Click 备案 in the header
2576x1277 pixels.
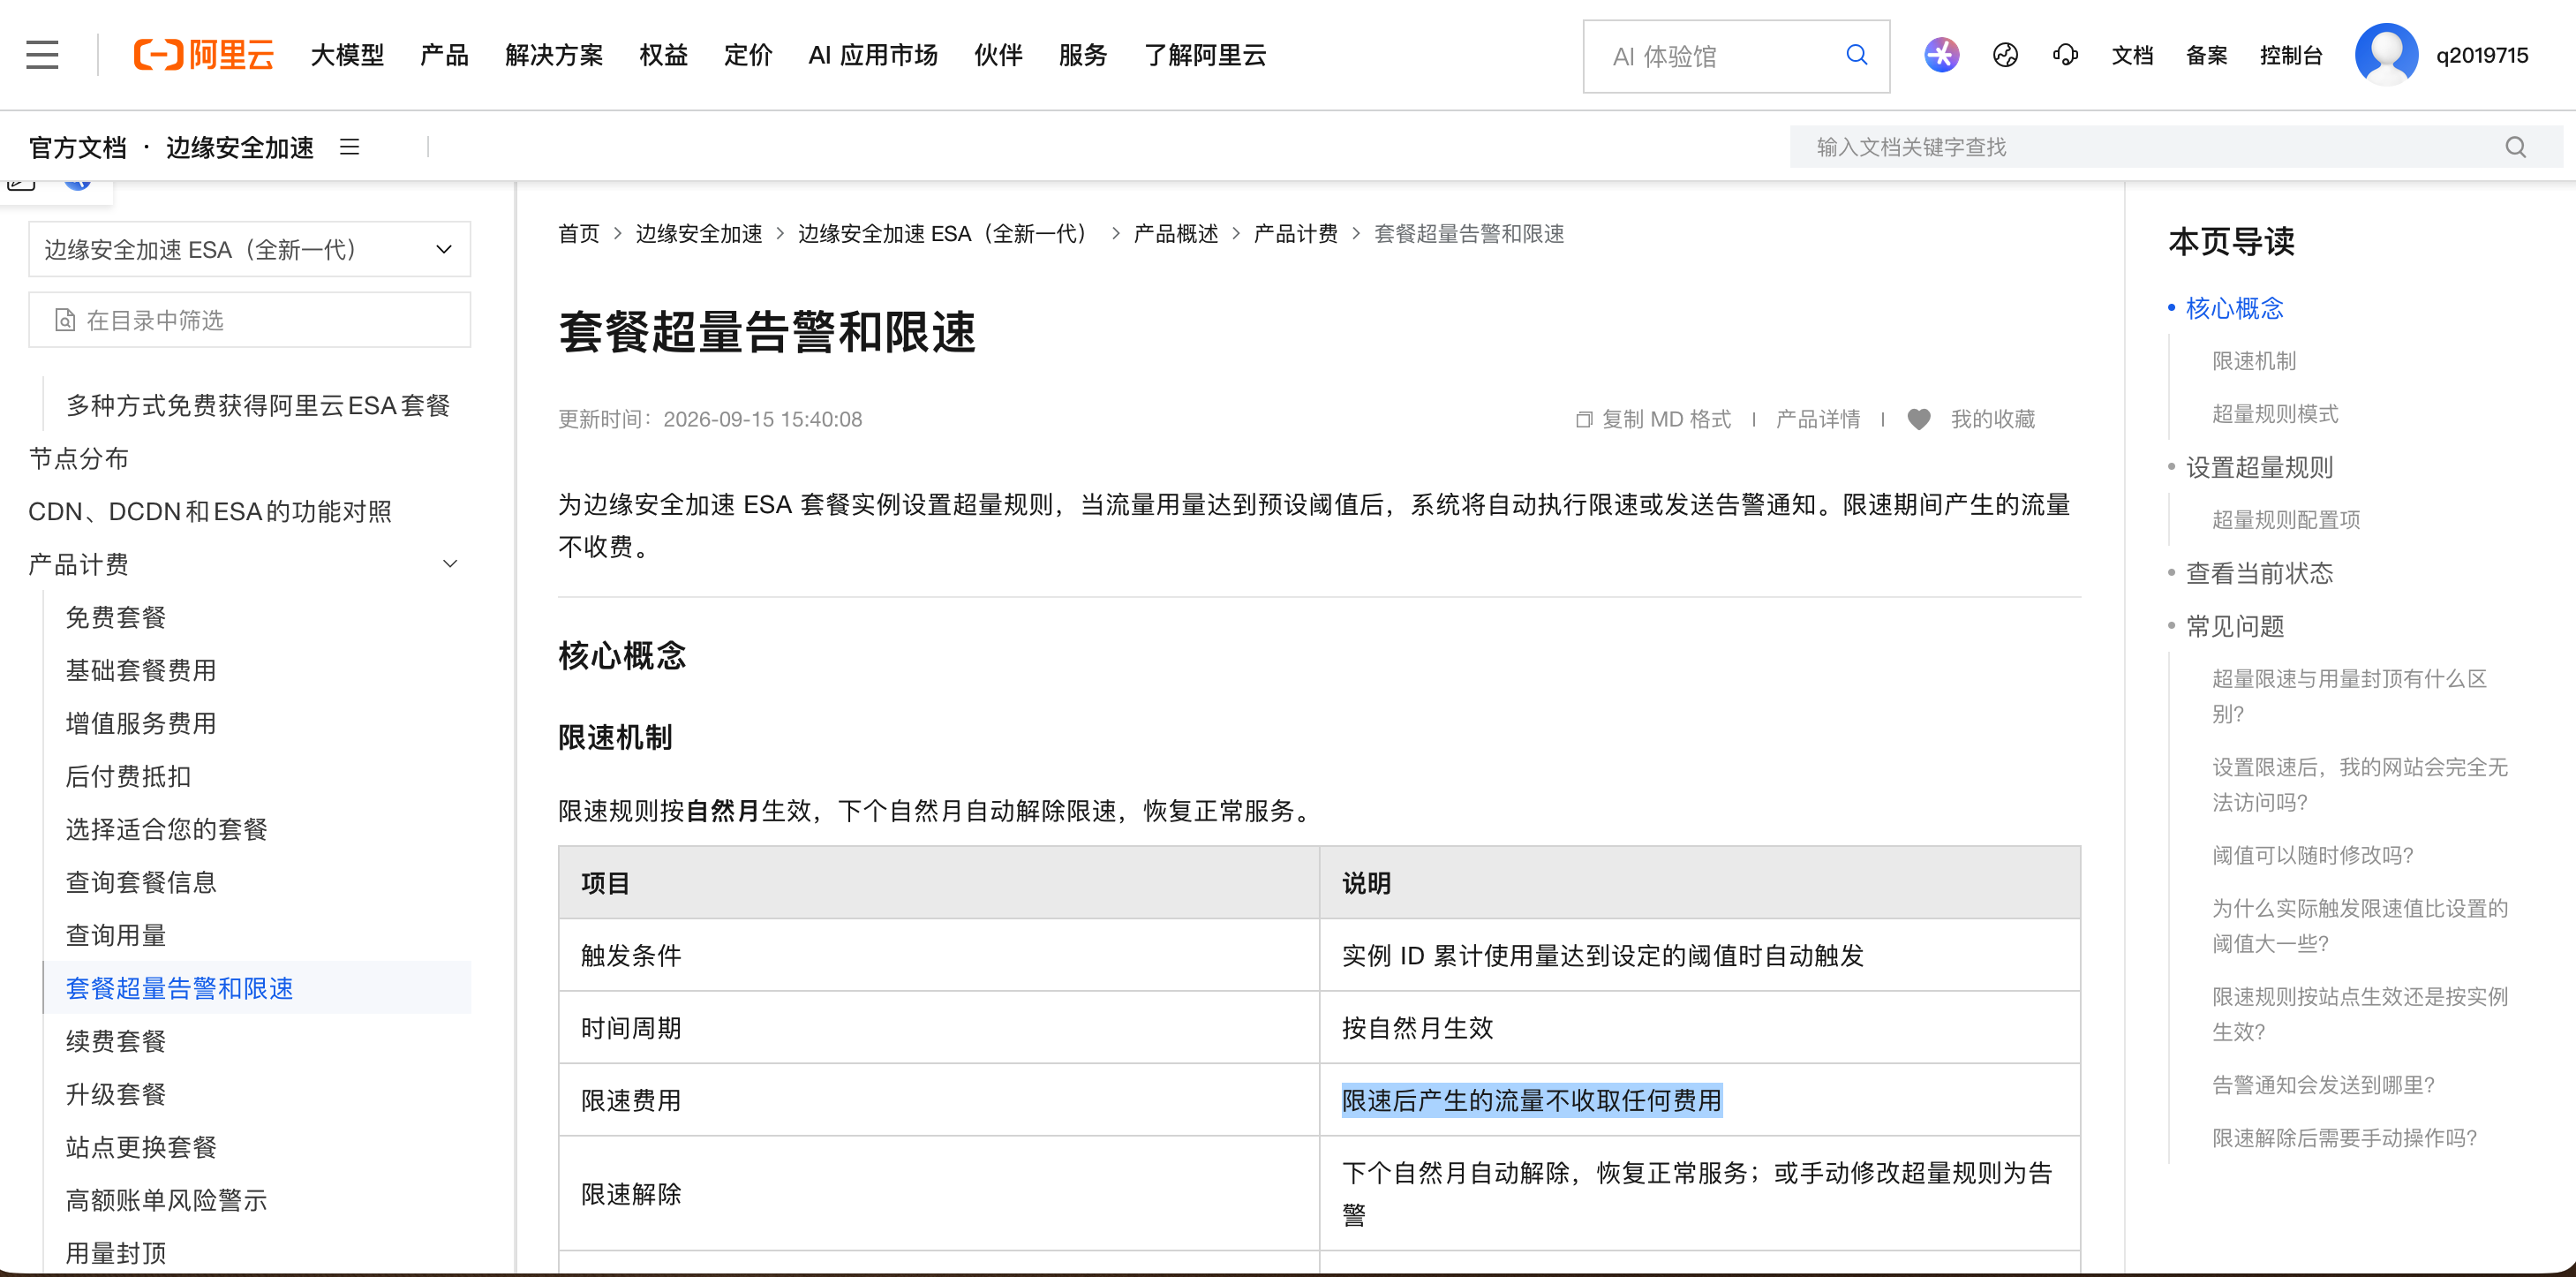[x=2206, y=55]
